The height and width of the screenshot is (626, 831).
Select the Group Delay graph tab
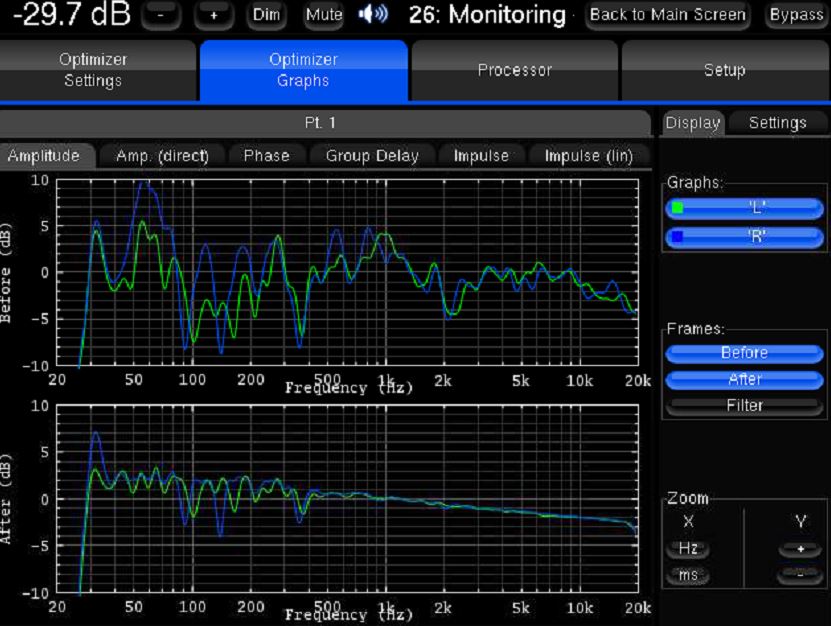(372, 156)
